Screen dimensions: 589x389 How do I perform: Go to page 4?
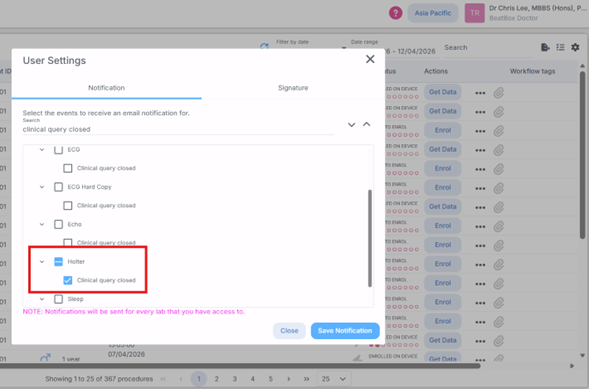(x=252, y=379)
